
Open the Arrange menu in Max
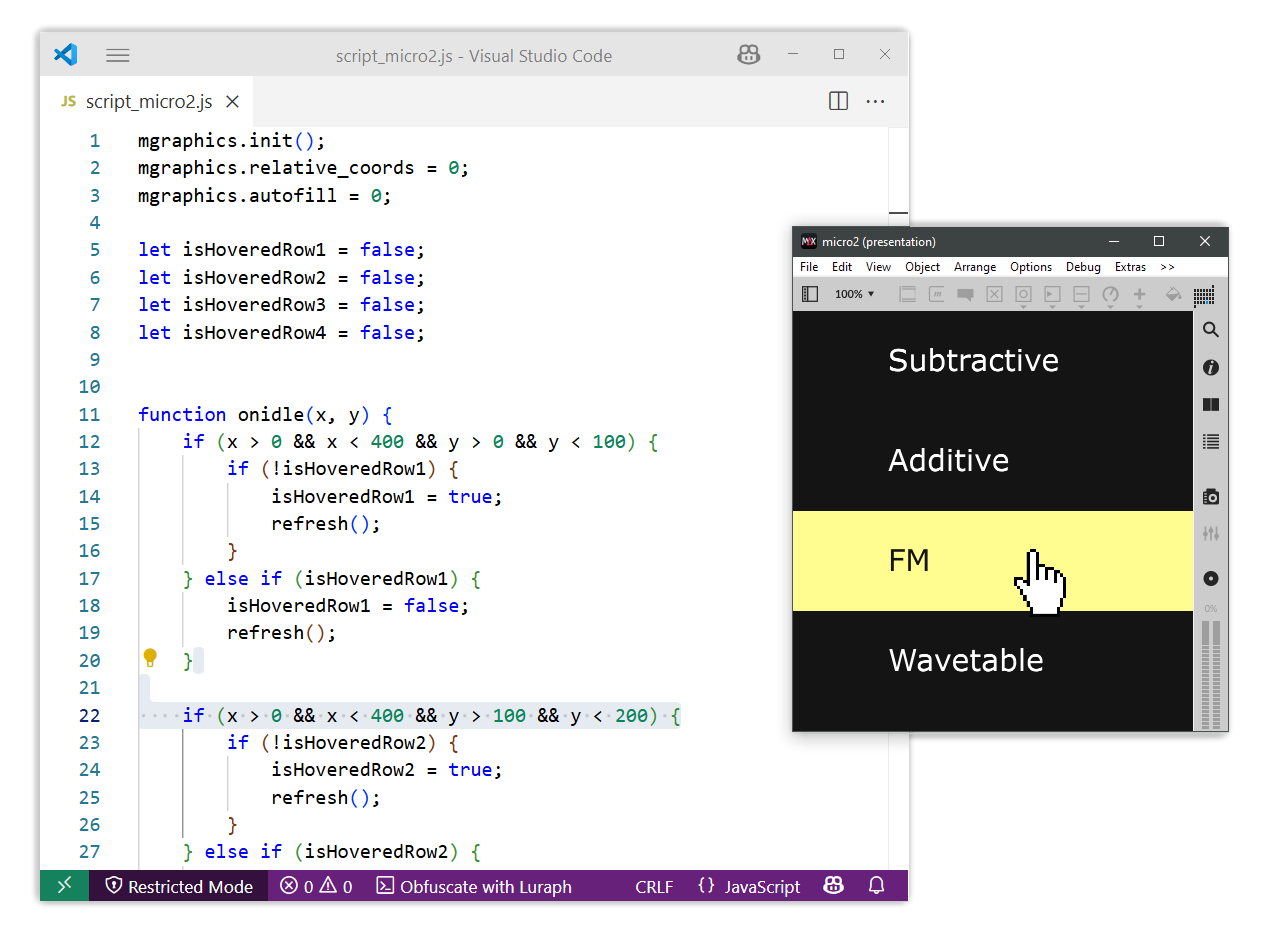974,267
